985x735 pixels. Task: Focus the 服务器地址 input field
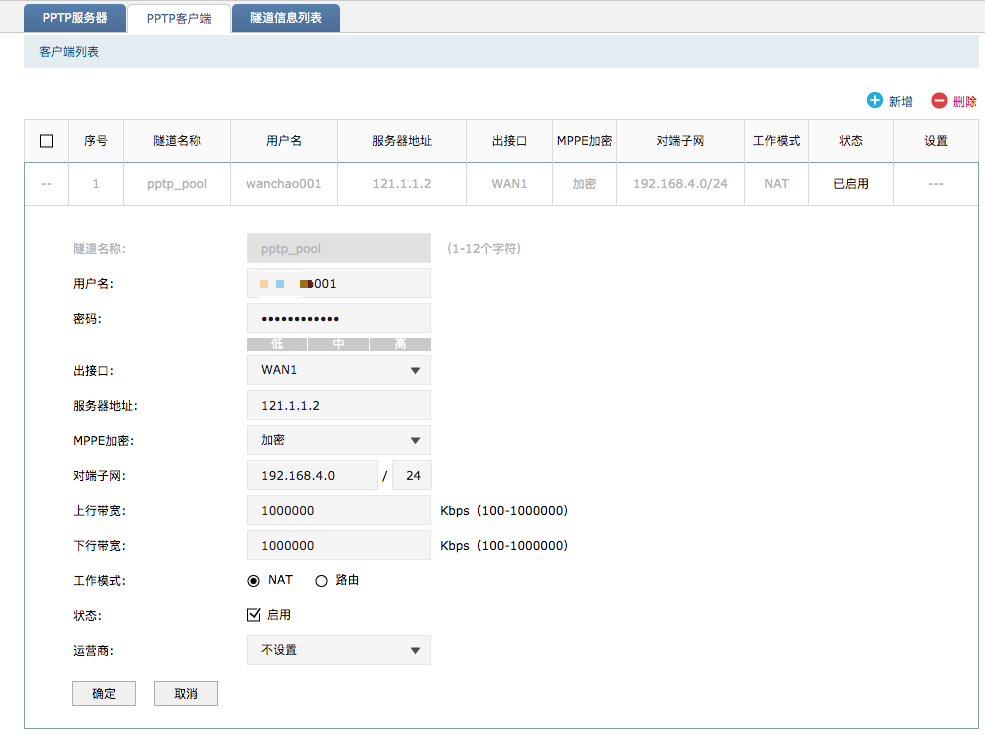338,405
